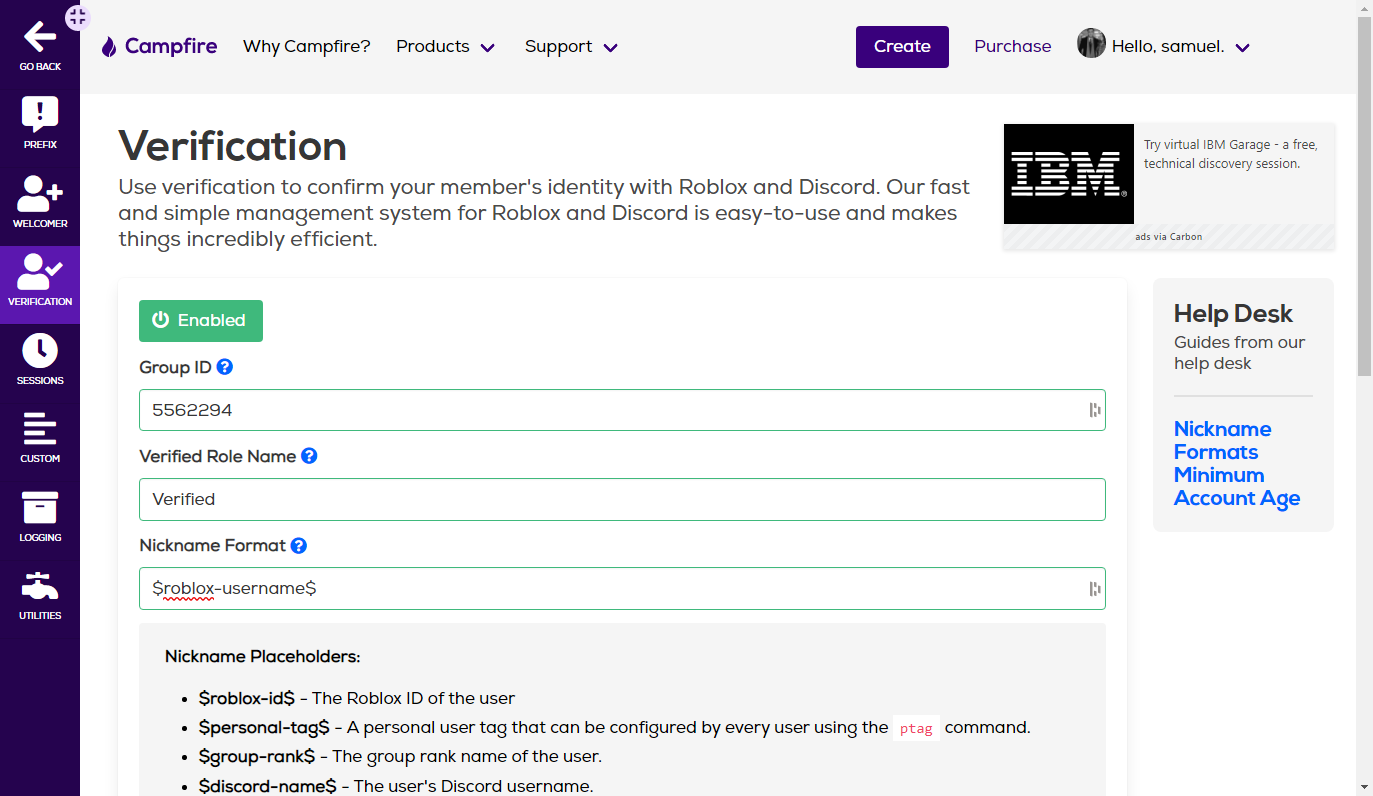Click the icon inside the Nickname Format field
The width and height of the screenshot is (1373, 796).
(1095, 589)
